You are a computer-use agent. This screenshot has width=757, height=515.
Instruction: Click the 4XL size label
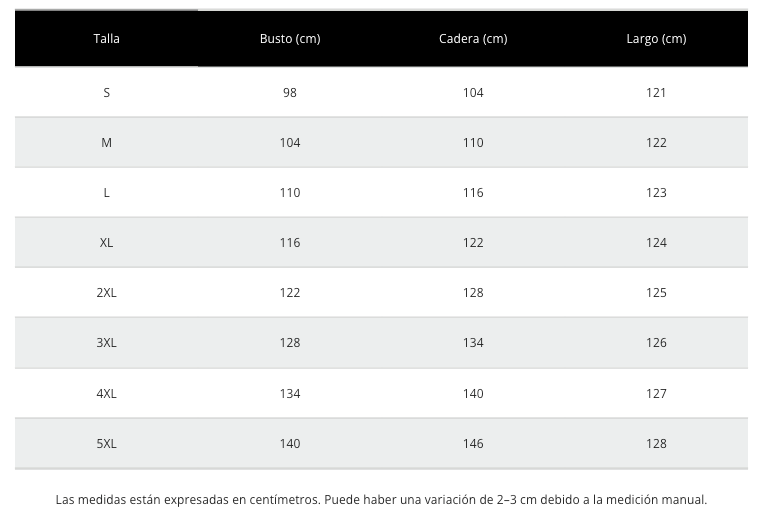pyautogui.click(x=106, y=393)
